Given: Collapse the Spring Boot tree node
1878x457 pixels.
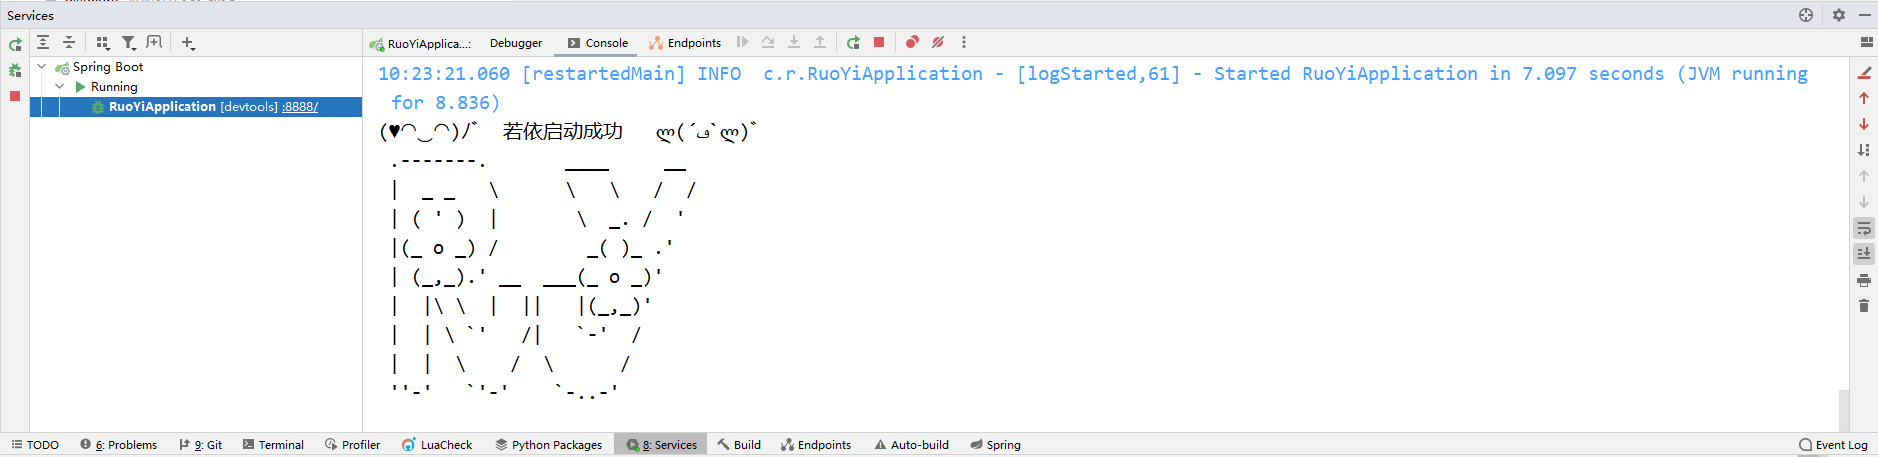Looking at the screenshot, I should pos(42,67).
